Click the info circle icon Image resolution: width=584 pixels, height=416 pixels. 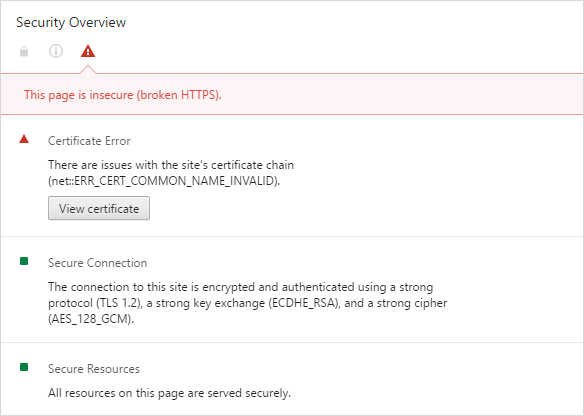pyautogui.click(x=56, y=51)
